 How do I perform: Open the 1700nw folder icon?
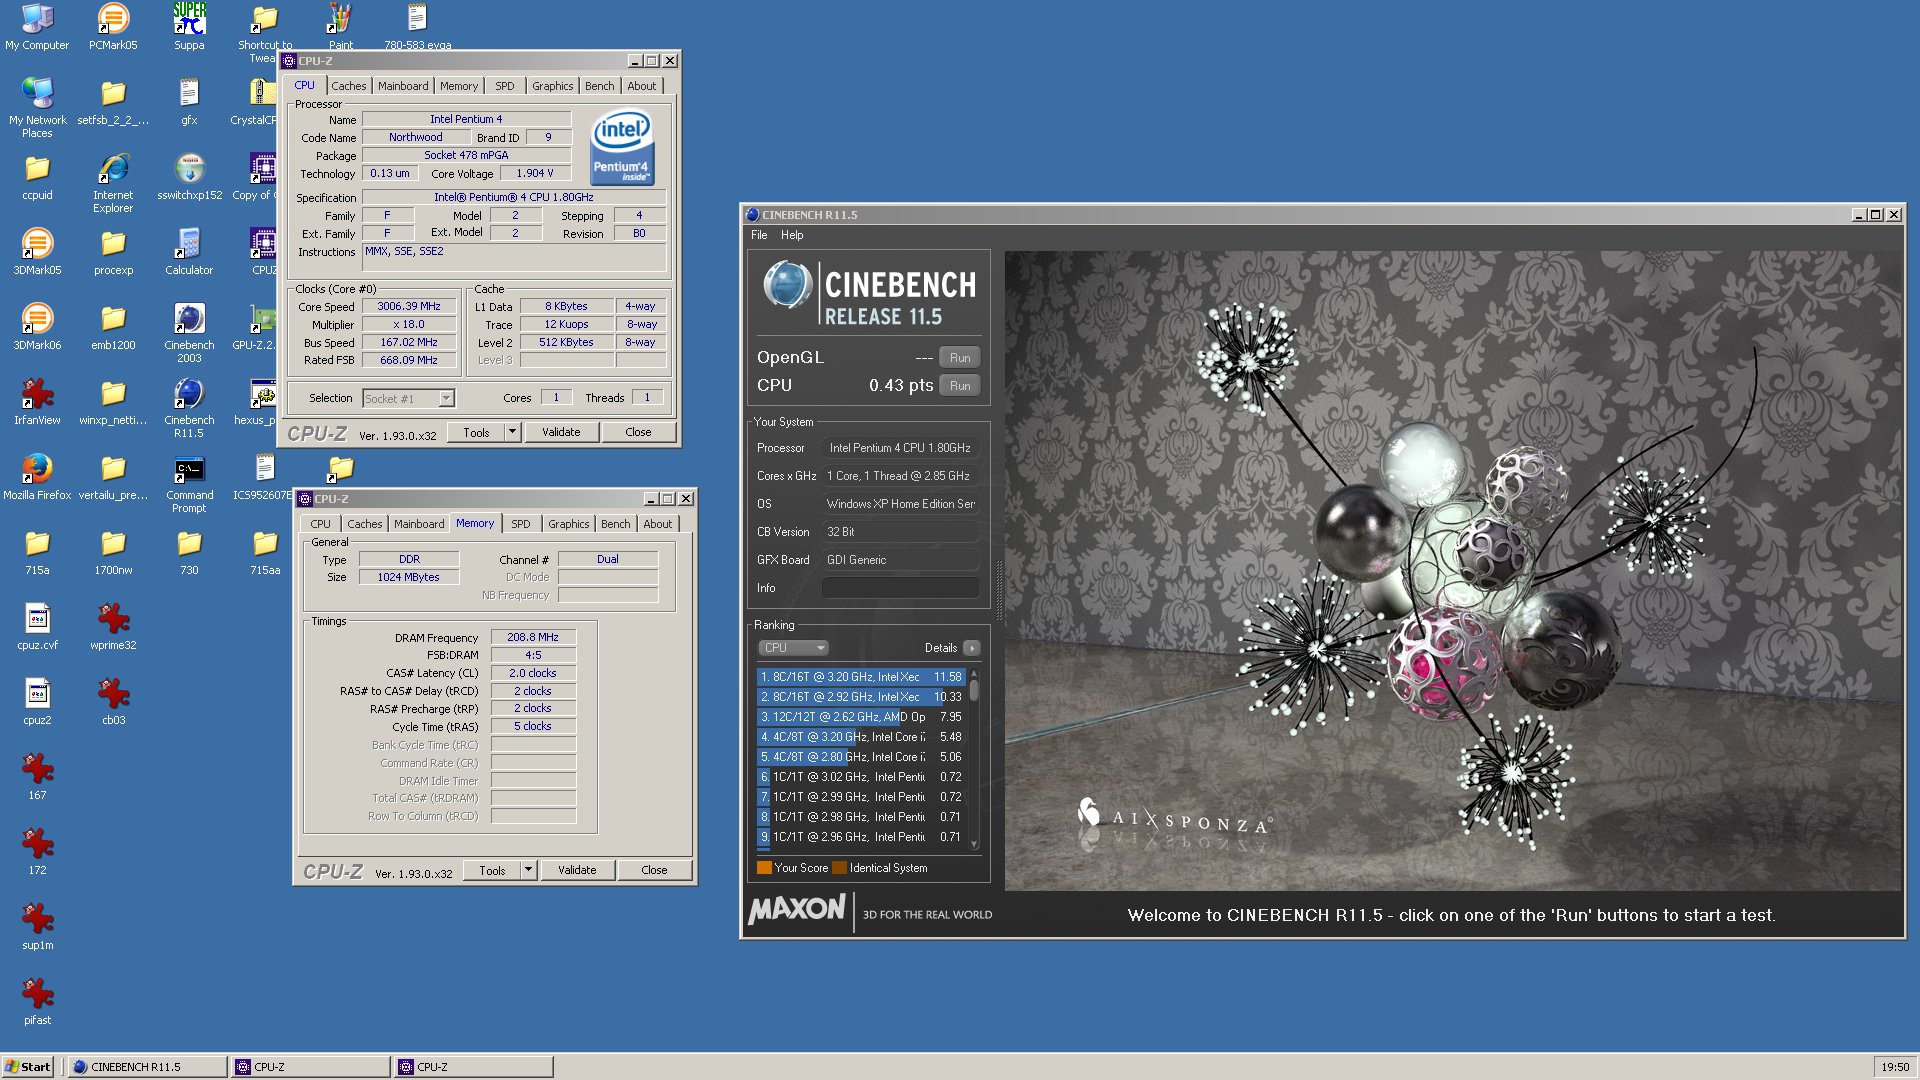click(113, 552)
